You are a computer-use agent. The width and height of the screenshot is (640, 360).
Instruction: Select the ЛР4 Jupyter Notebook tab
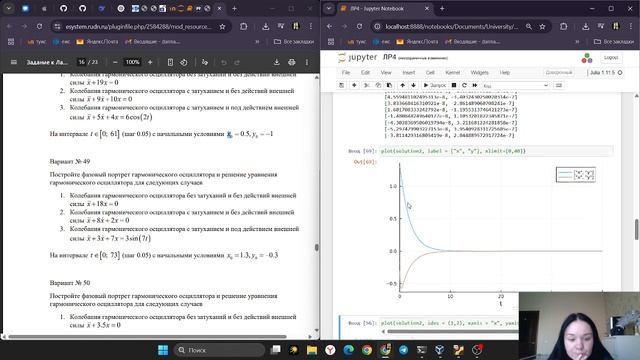tap(386, 8)
